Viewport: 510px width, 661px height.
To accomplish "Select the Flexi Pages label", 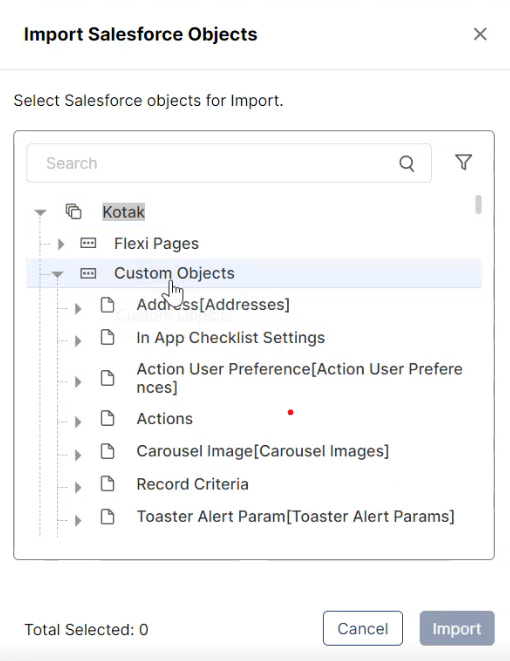I will [x=156, y=244].
